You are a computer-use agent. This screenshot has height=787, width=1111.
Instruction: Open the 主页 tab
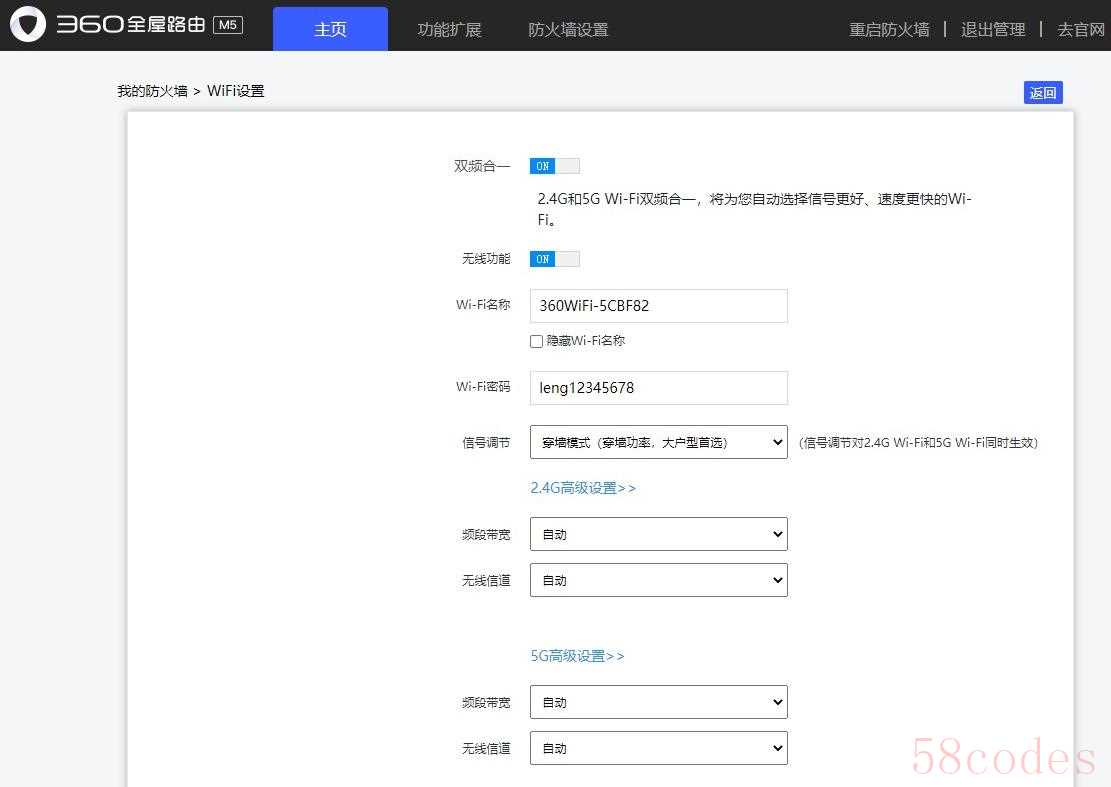coord(330,29)
